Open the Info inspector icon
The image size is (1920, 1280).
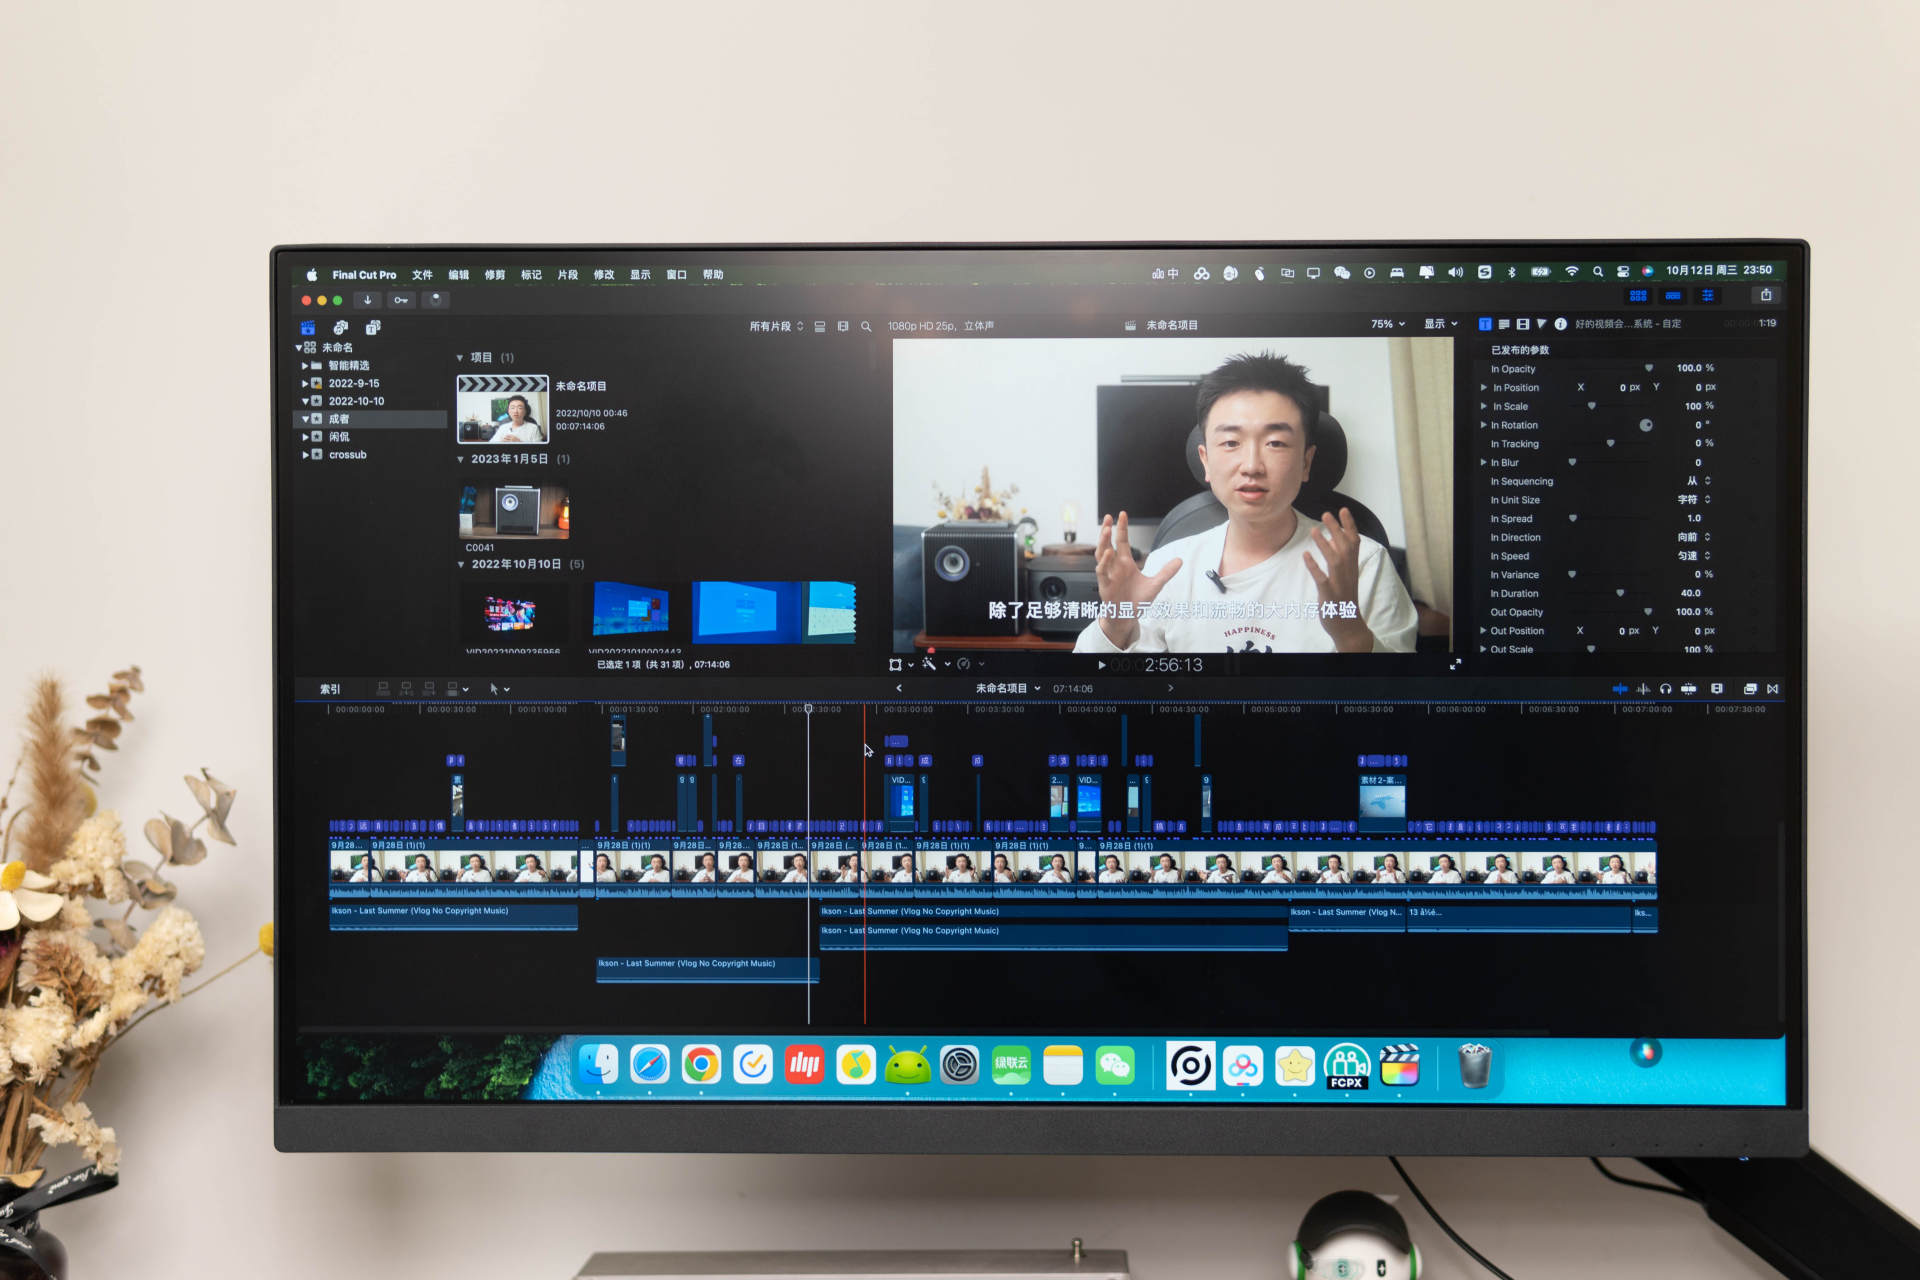point(1560,324)
